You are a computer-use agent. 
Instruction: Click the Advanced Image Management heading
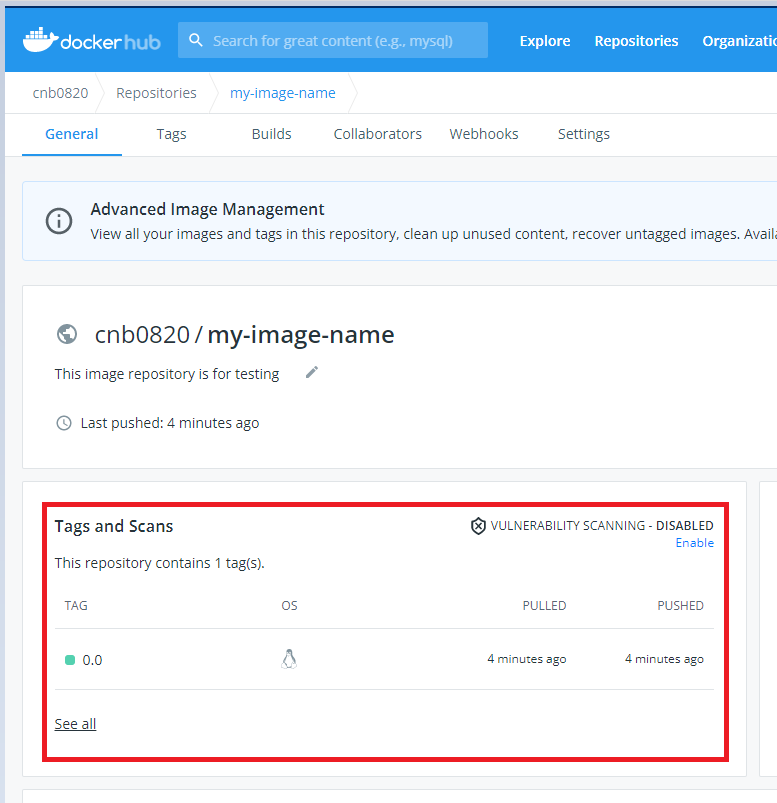pos(207,209)
